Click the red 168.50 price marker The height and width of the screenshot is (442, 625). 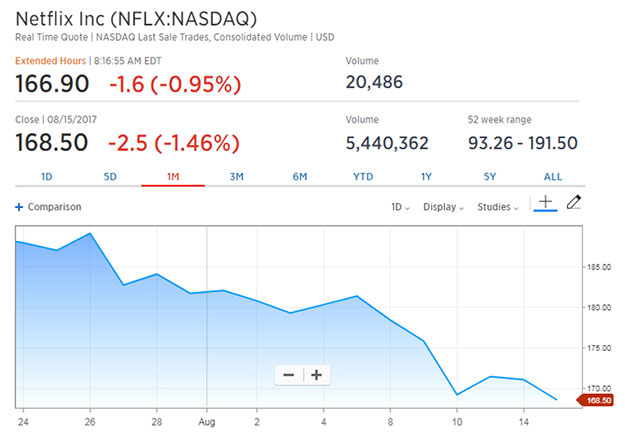[x=597, y=400]
